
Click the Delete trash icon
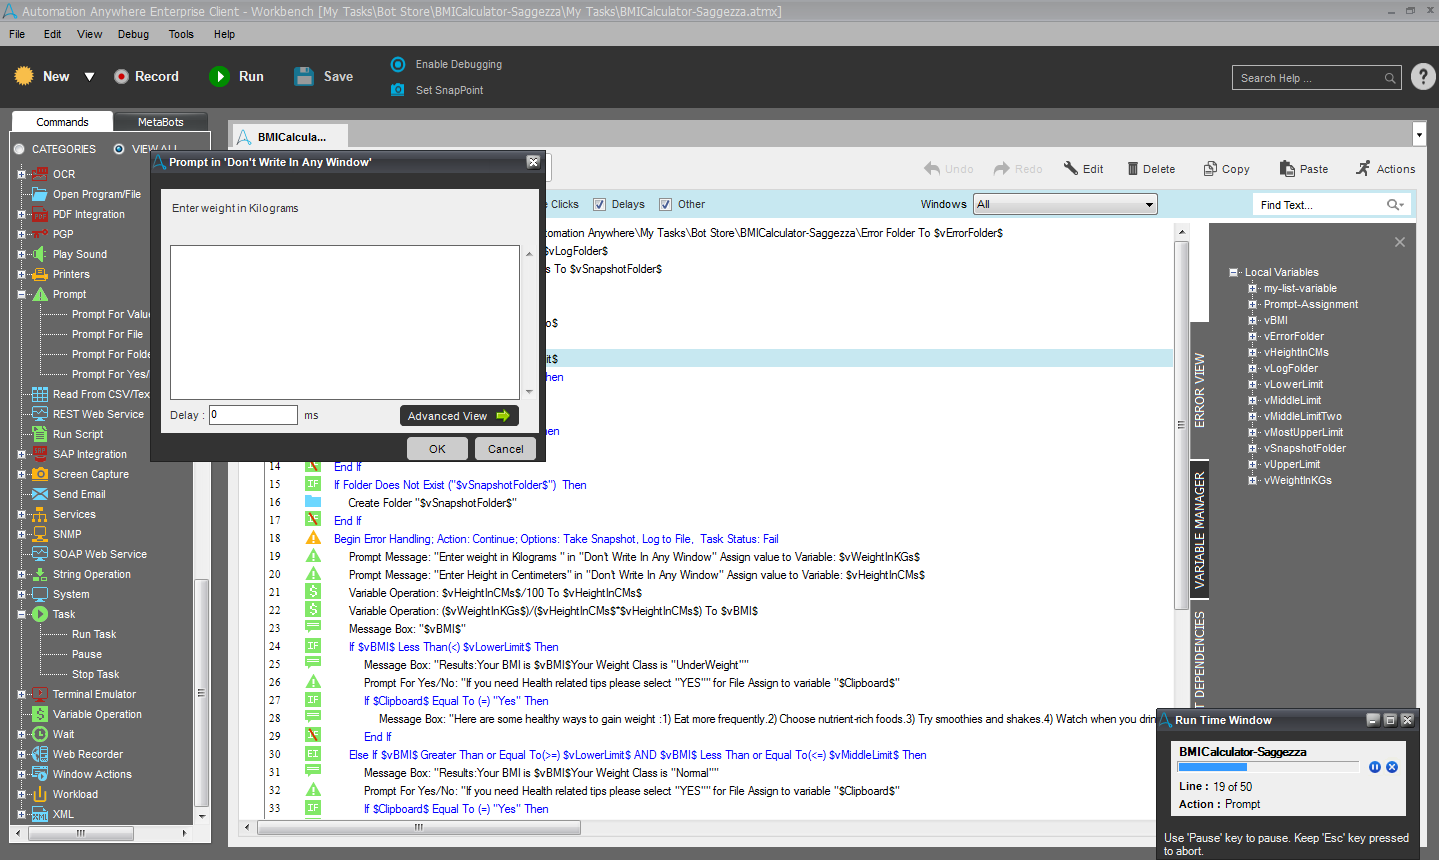click(x=1133, y=169)
